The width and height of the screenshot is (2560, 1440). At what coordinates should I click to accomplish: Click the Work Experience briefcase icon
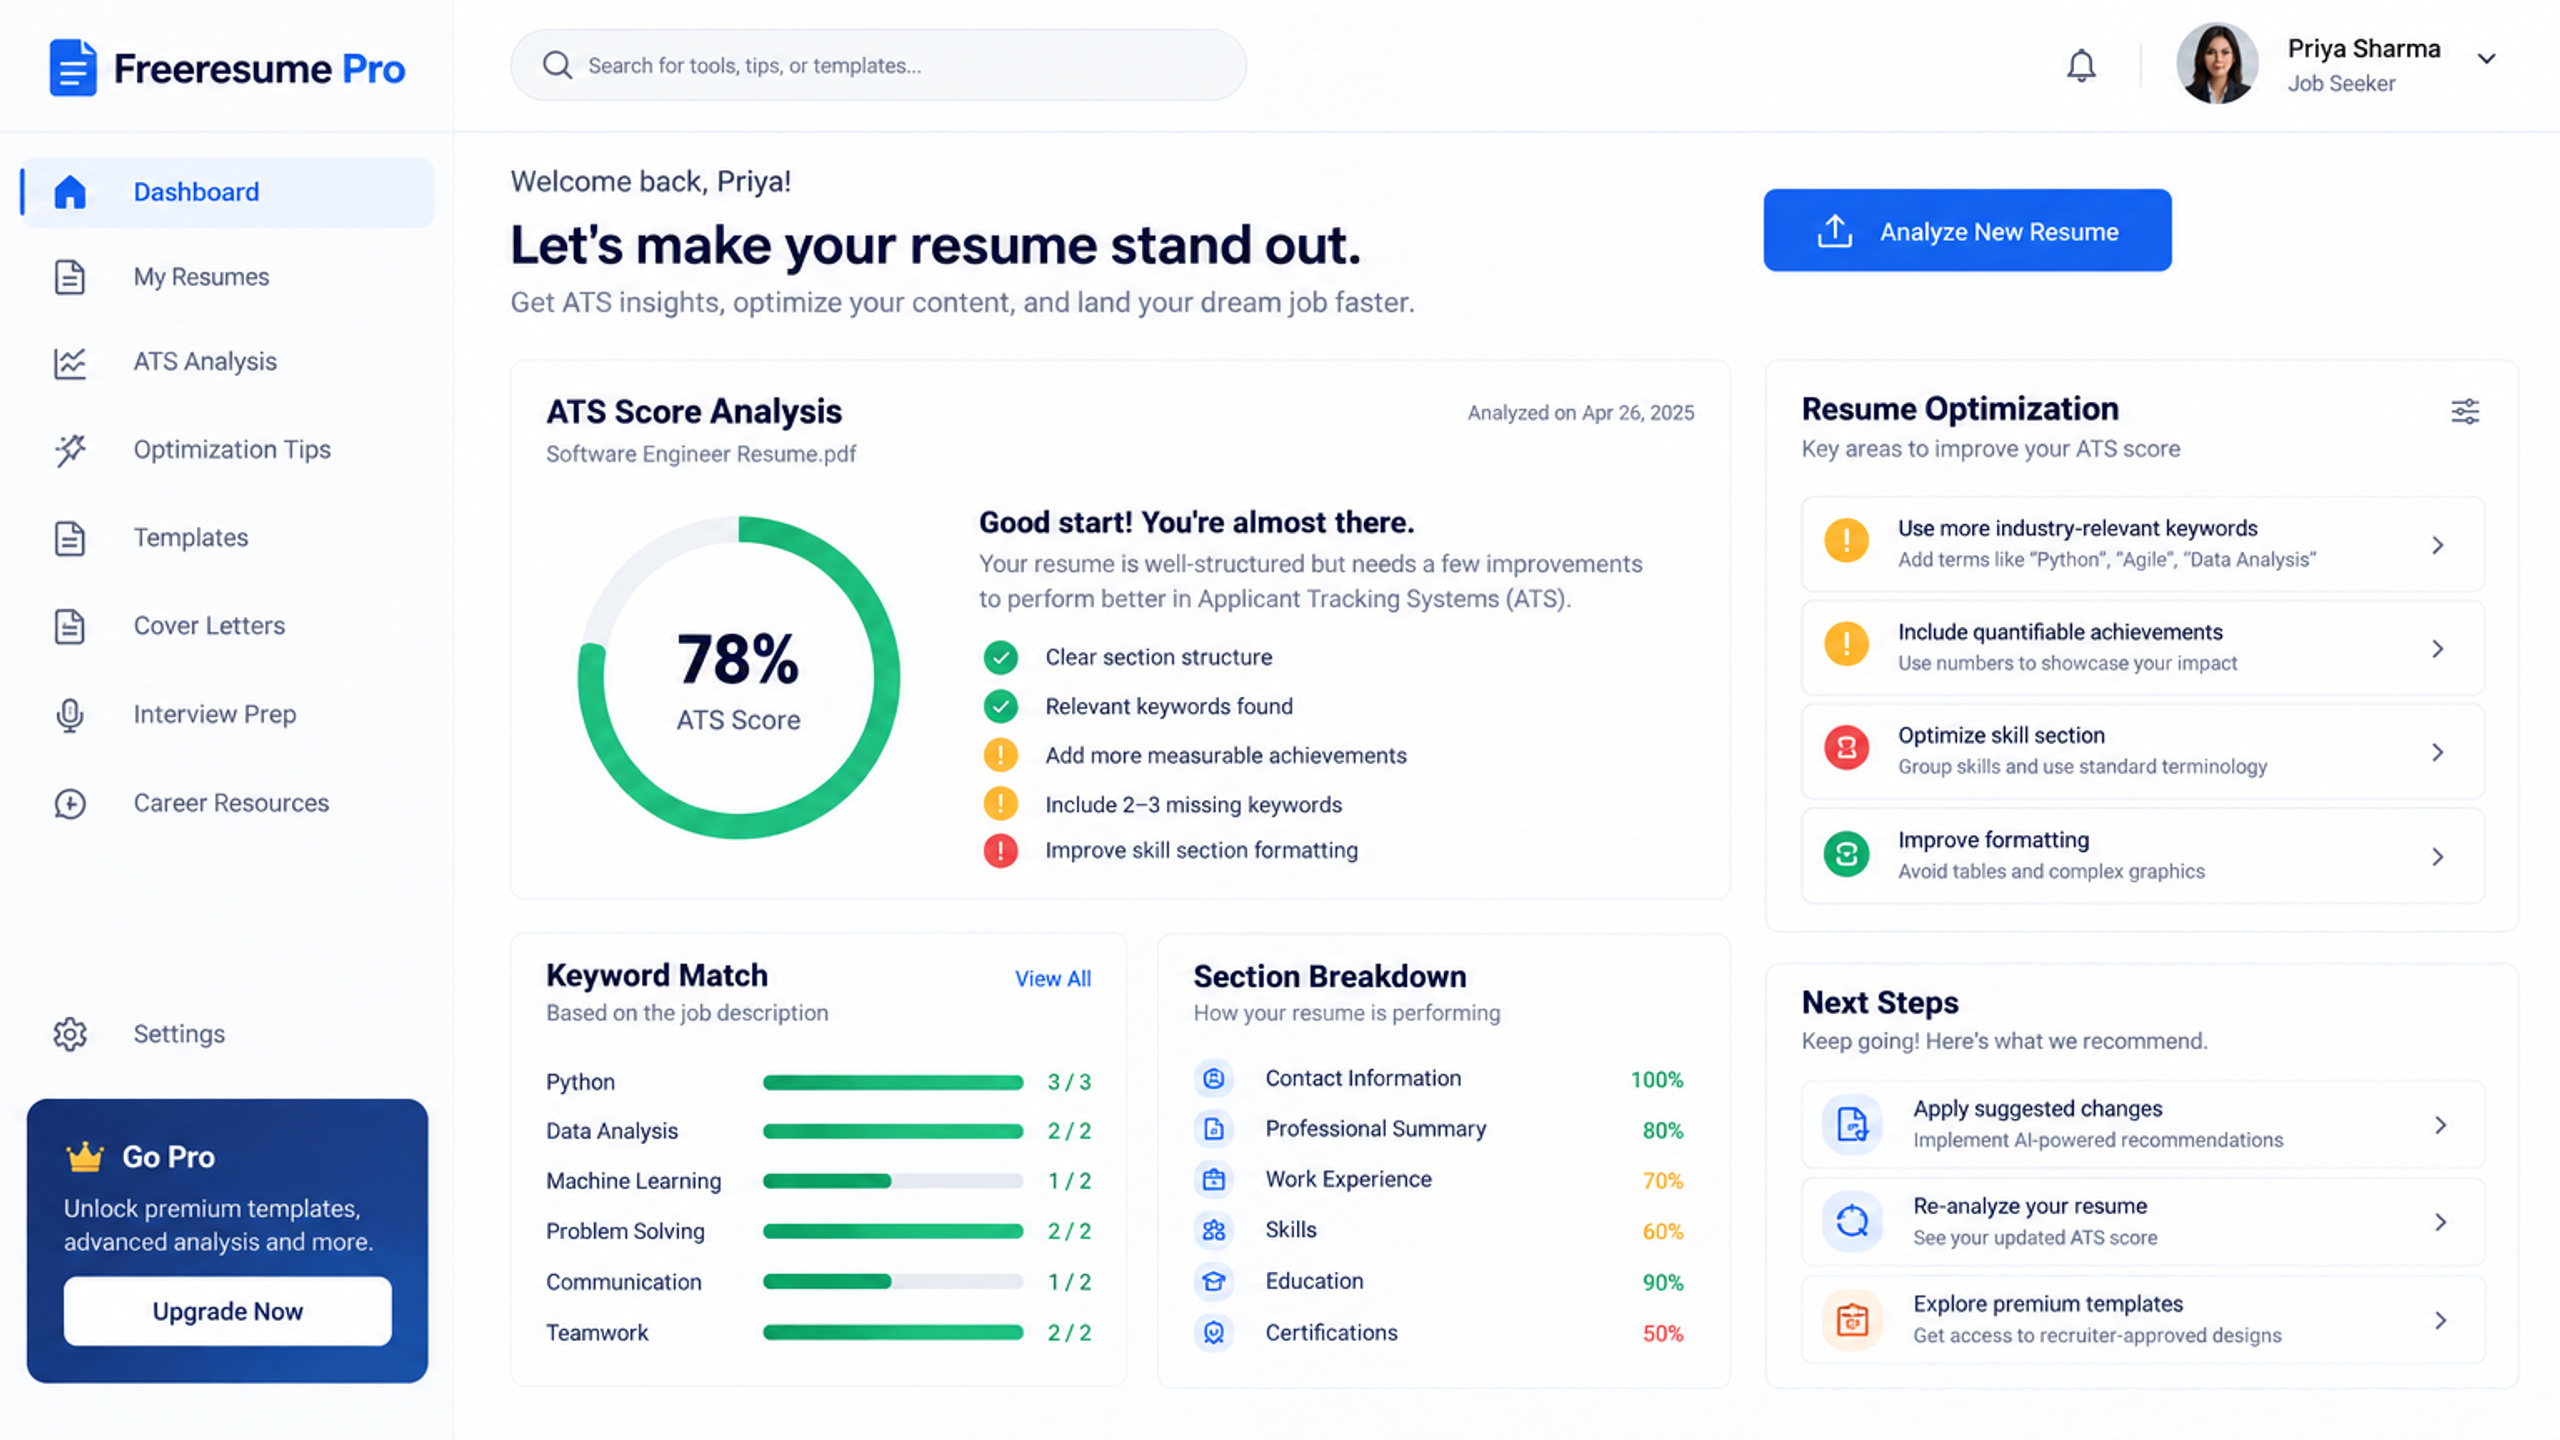1213,1180
